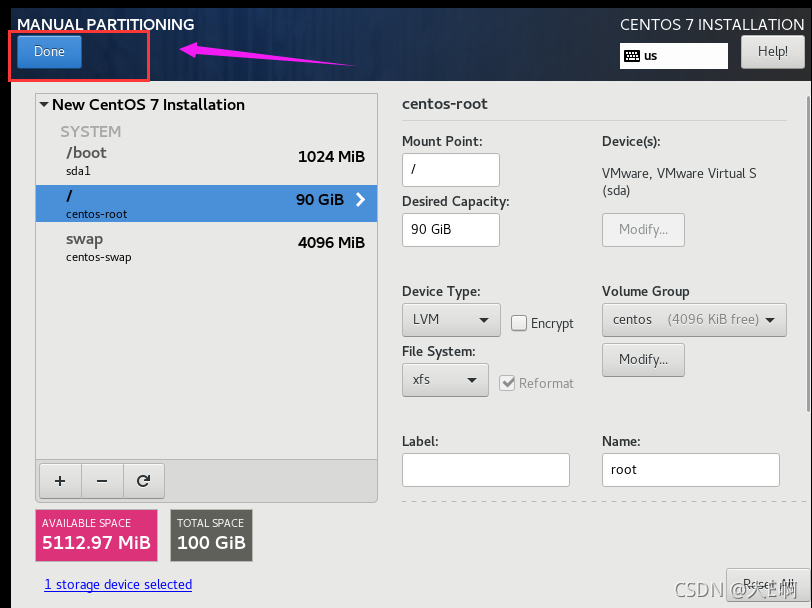Image resolution: width=812 pixels, height=608 pixels.
Task: Click Modify under Volume Group
Action: [x=643, y=360]
